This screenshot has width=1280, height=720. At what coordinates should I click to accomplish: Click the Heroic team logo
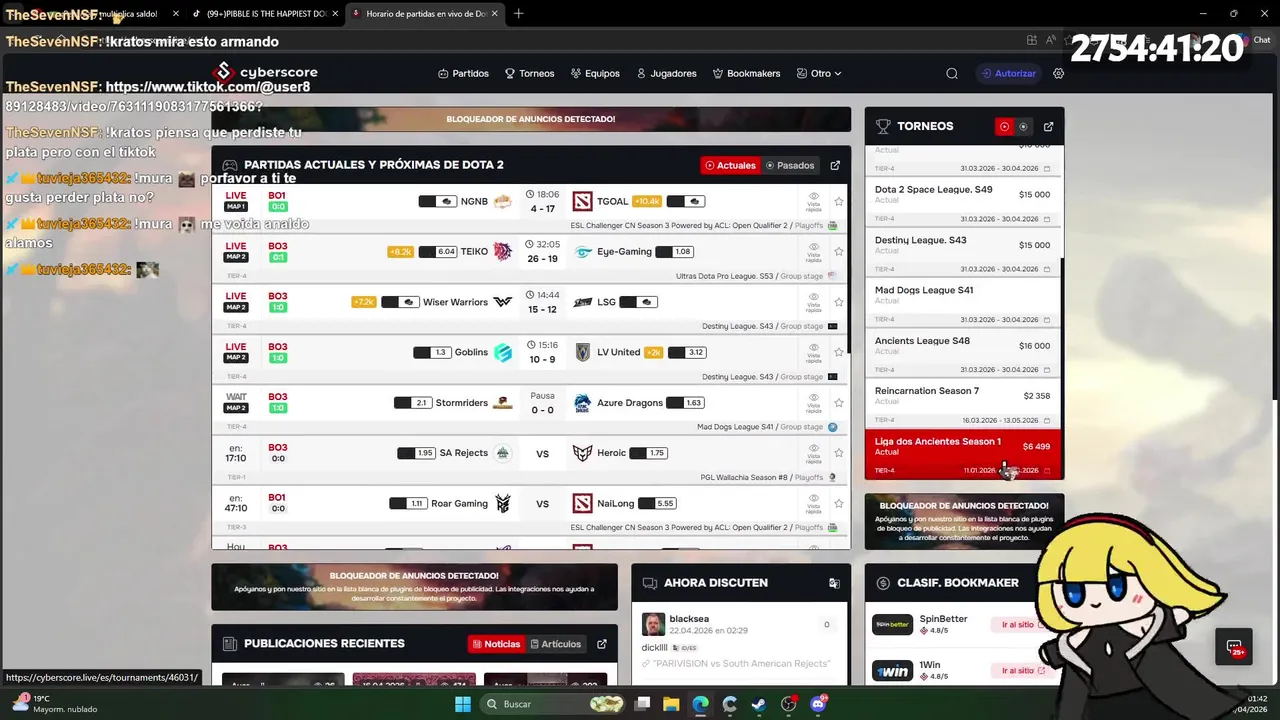582,453
